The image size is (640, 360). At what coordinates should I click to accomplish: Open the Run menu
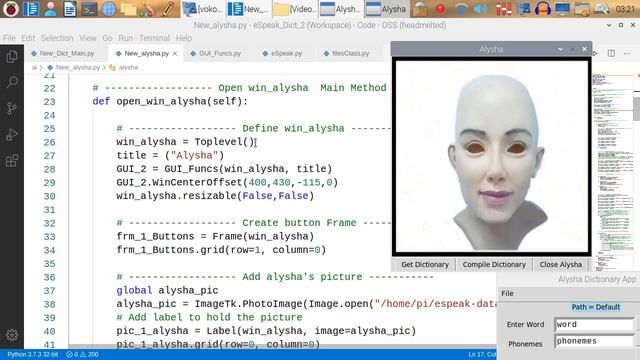pyautogui.click(x=126, y=38)
